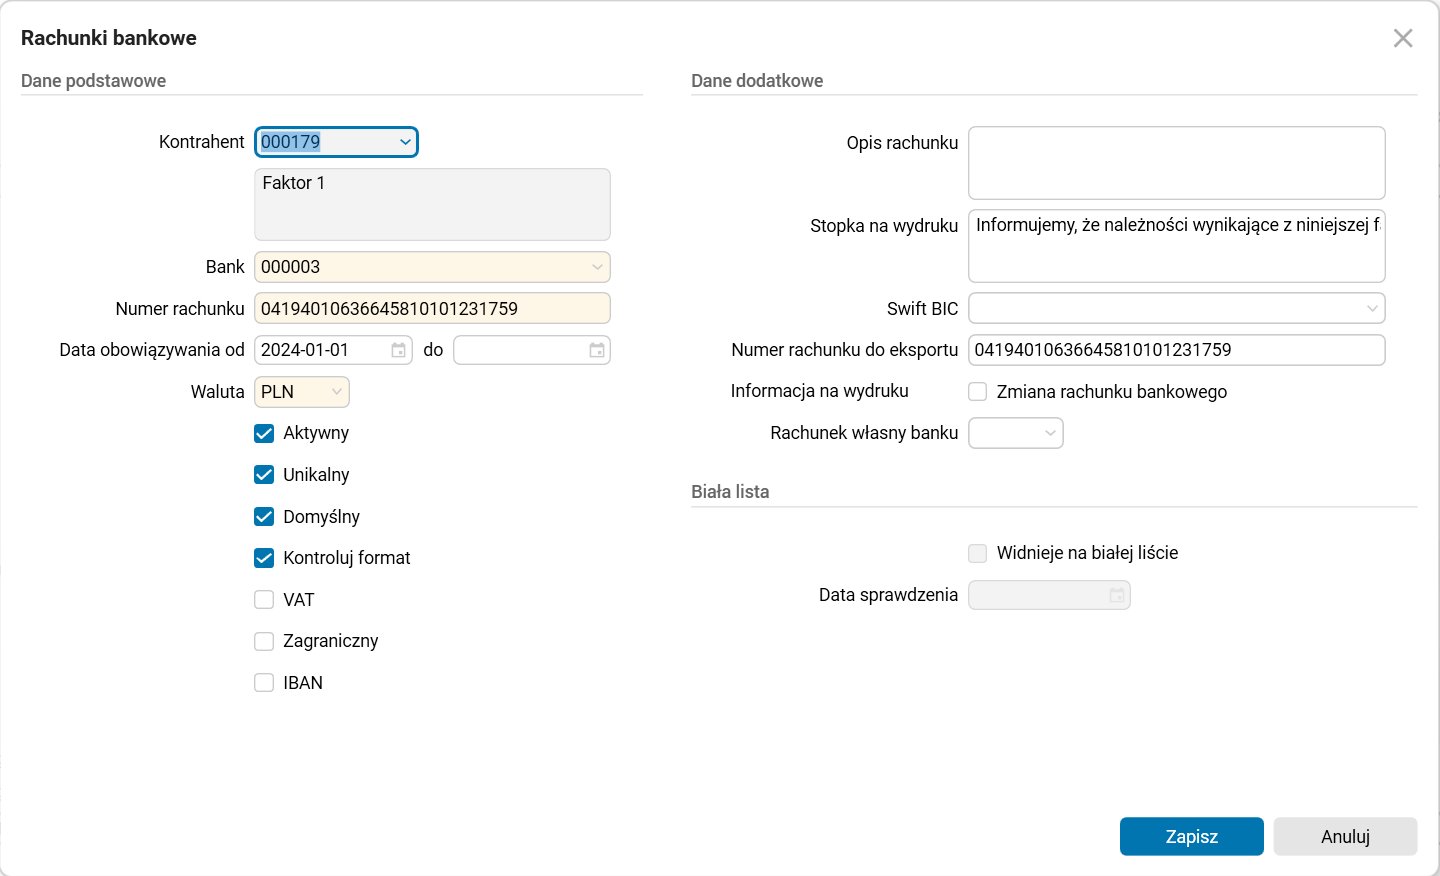Image resolution: width=1440 pixels, height=876 pixels.
Task: Expand the Waluta currency dropdown
Action: (337, 392)
